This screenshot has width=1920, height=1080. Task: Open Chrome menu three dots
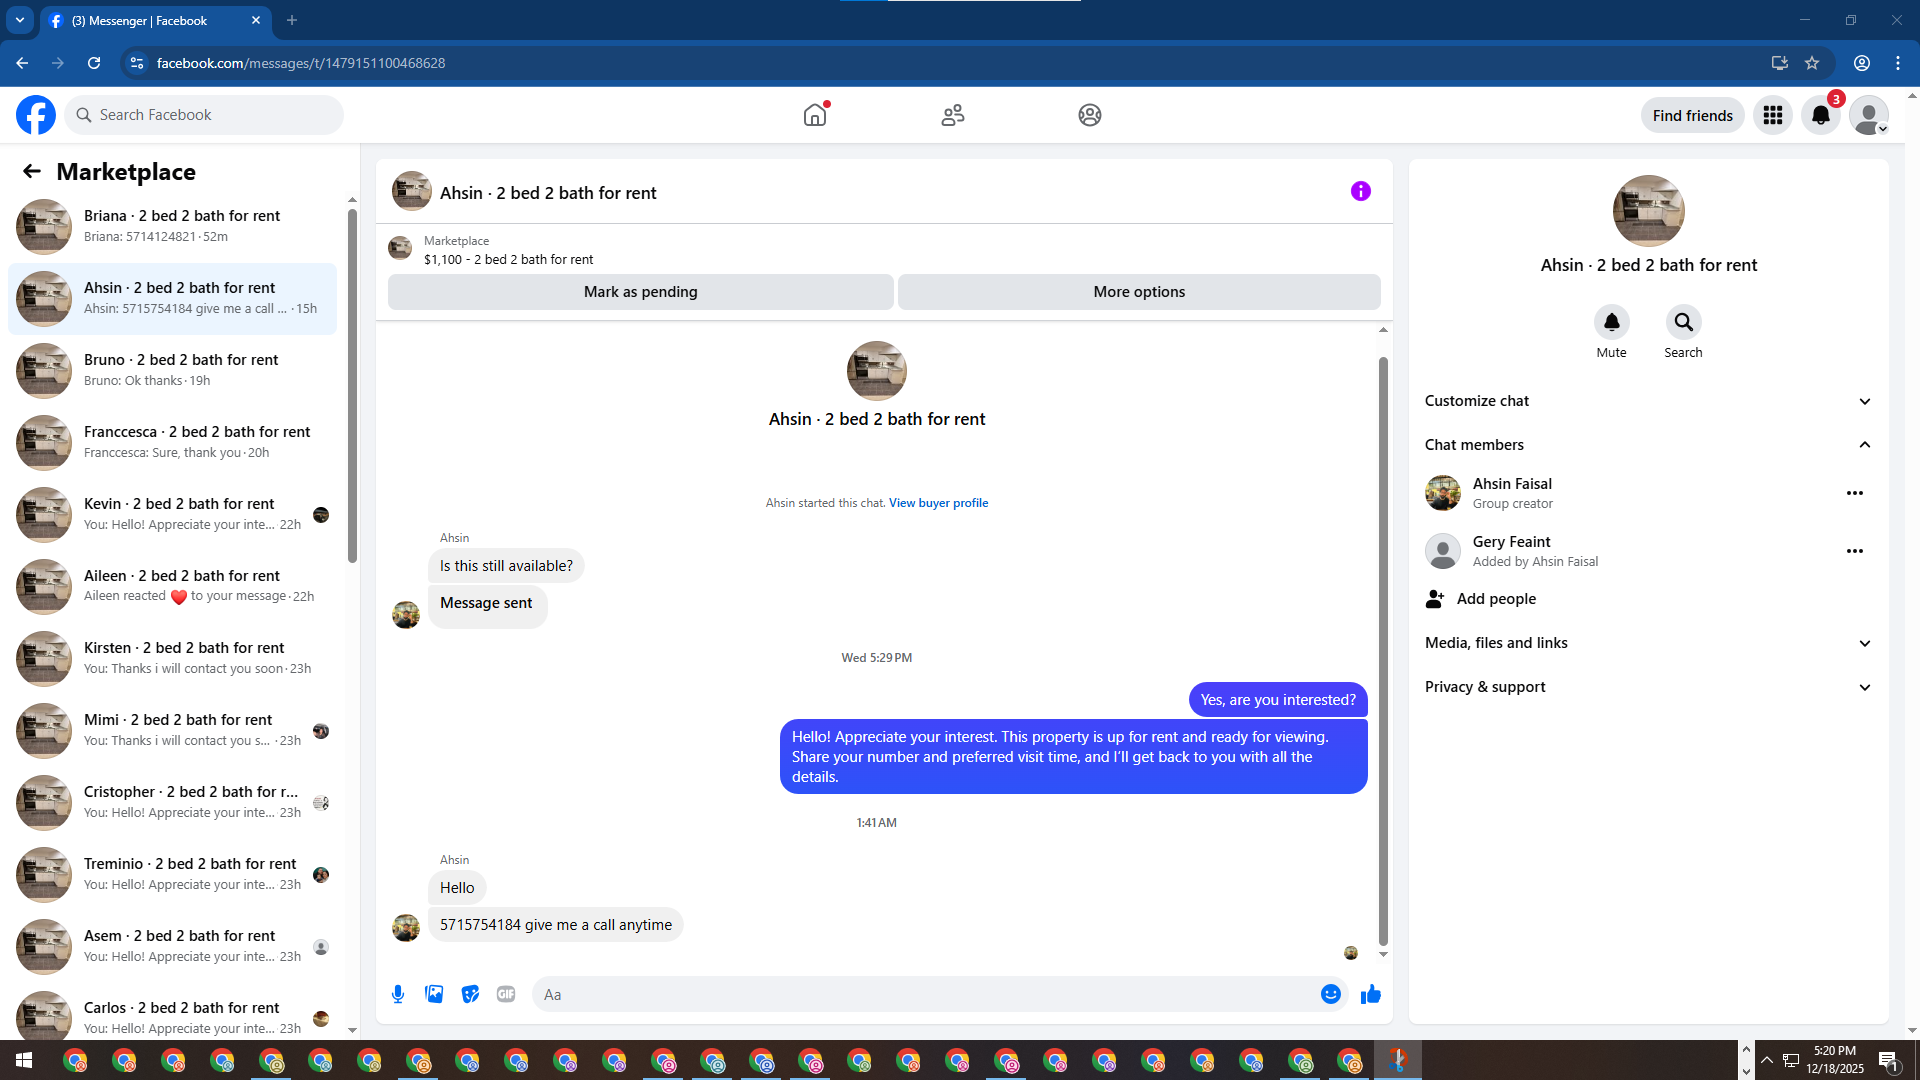(1898, 63)
